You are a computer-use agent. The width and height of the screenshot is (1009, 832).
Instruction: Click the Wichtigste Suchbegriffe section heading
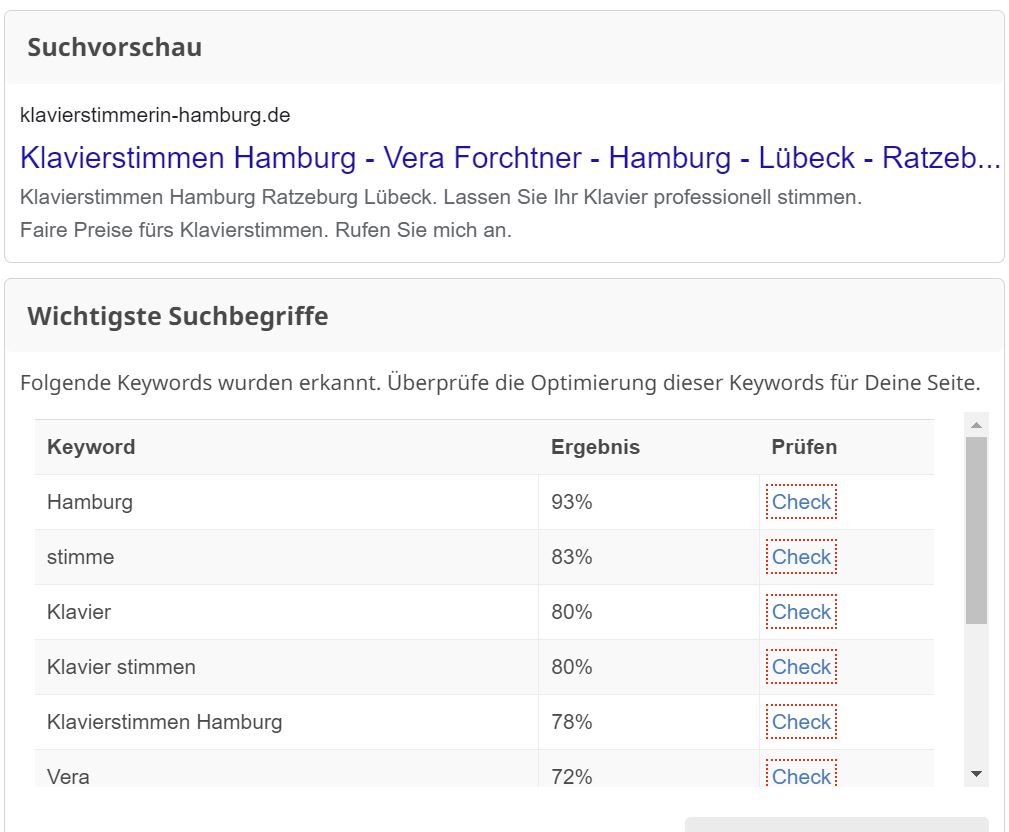(178, 317)
